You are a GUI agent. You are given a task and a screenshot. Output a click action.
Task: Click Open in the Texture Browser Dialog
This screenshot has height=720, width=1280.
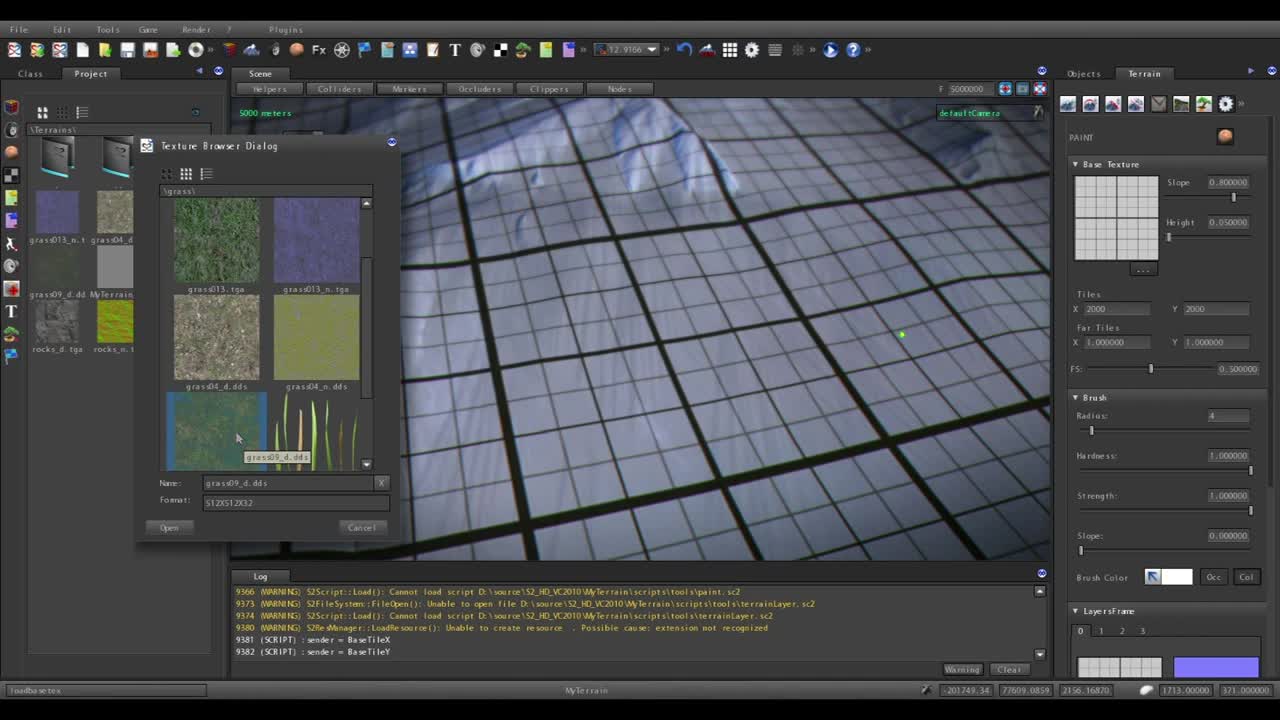click(169, 527)
